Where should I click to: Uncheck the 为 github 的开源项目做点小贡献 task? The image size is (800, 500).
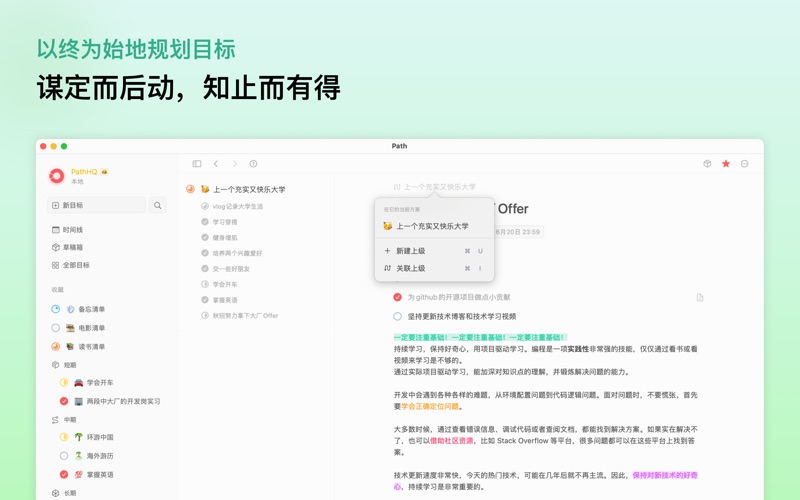(398, 297)
